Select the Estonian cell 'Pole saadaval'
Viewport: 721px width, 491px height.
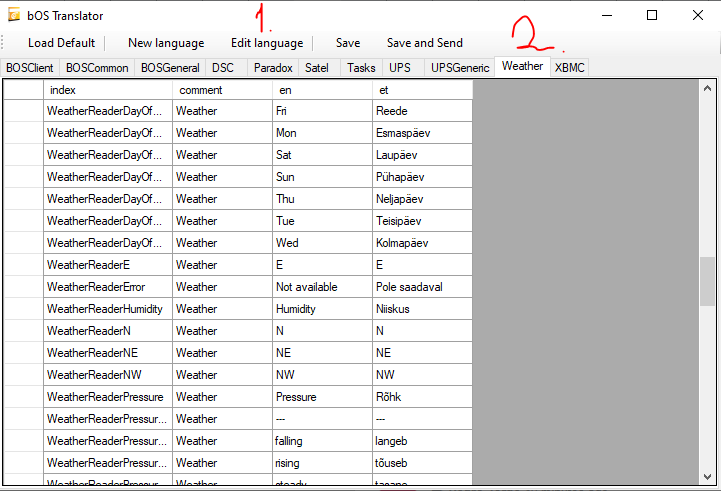pyautogui.click(x=422, y=287)
